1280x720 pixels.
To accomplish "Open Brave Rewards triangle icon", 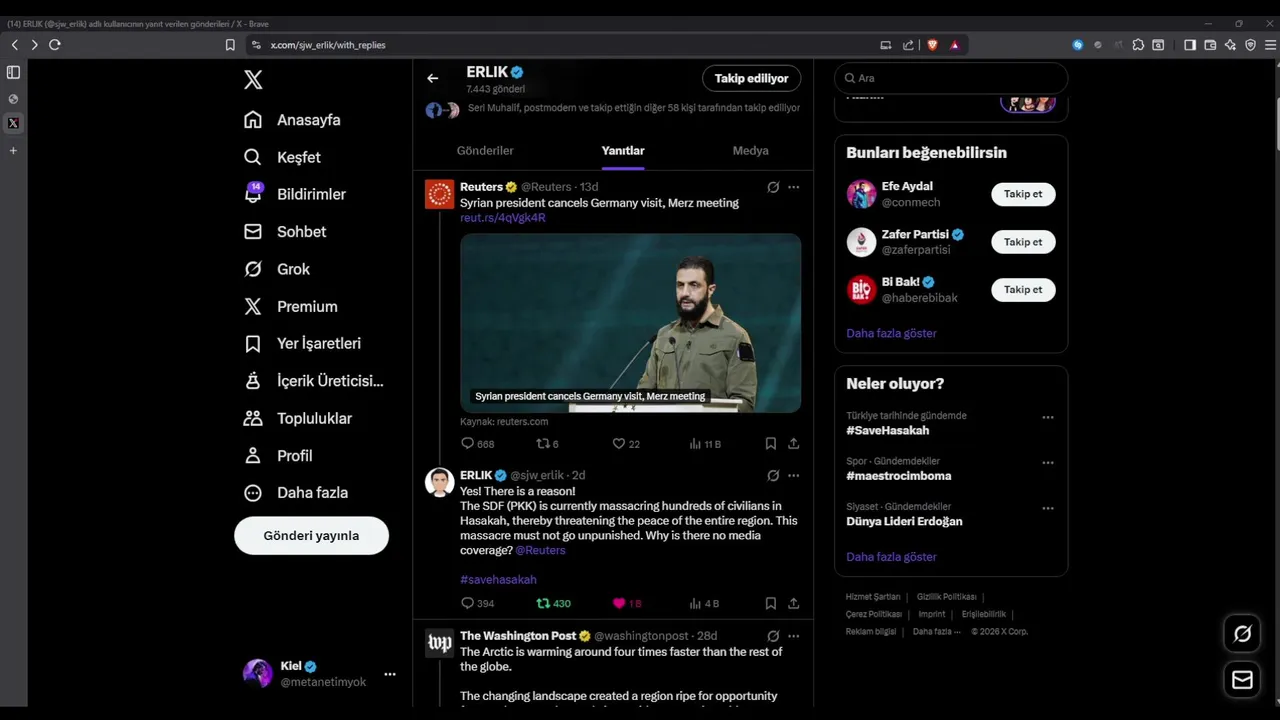I will coord(955,45).
